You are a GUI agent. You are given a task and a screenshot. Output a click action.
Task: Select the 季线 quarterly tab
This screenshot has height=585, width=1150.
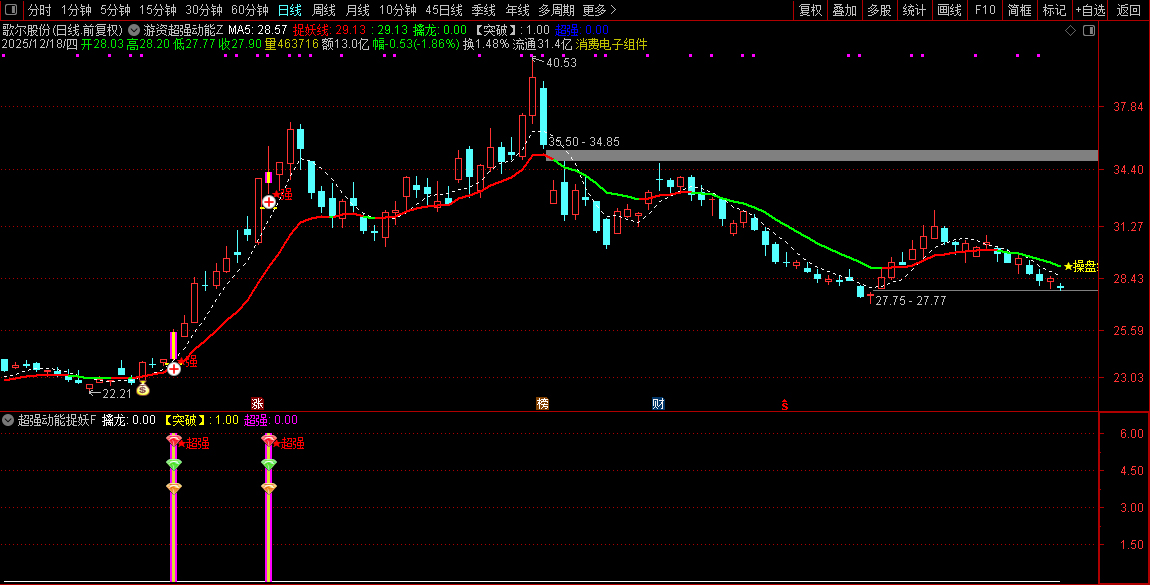(483, 10)
